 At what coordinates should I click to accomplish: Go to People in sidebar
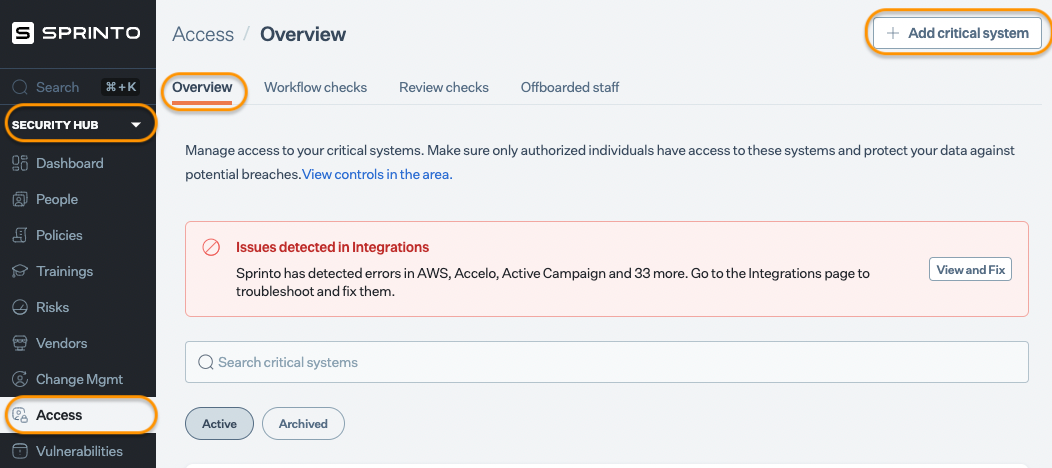pos(78,199)
